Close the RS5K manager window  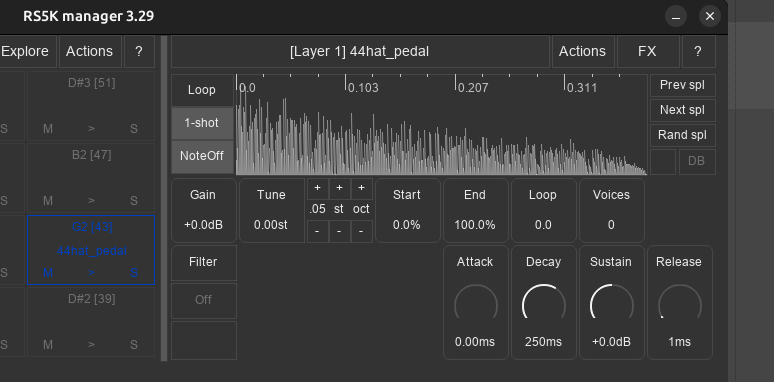pyautogui.click(x=710, y=16)
